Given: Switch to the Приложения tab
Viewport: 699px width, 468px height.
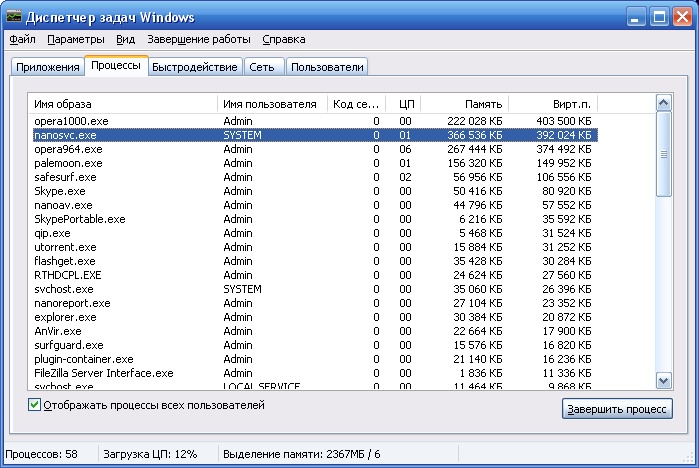Looking at the screenshot, I should pyautogui.click(x=48, y=67).
